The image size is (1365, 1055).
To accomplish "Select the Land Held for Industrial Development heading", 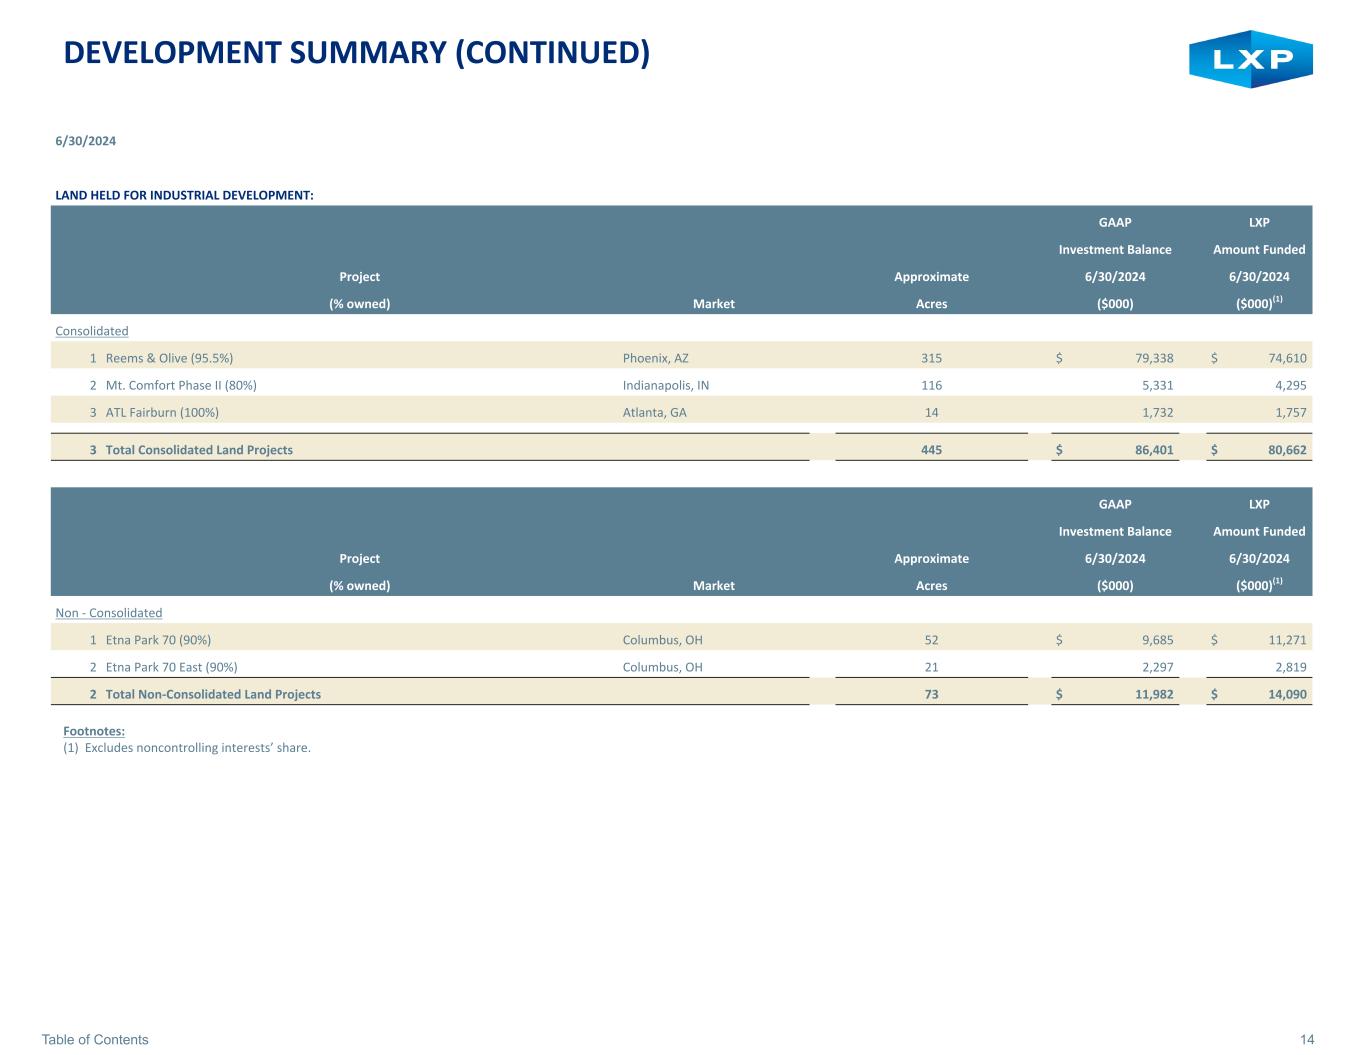I will click(184, 195).
